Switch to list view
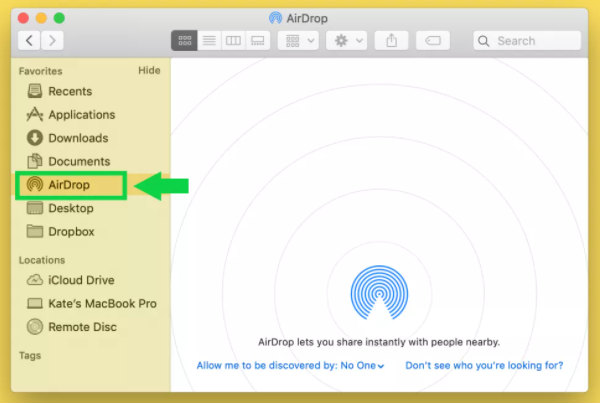Viewport: 600px width, 404px height. [209, 41]
